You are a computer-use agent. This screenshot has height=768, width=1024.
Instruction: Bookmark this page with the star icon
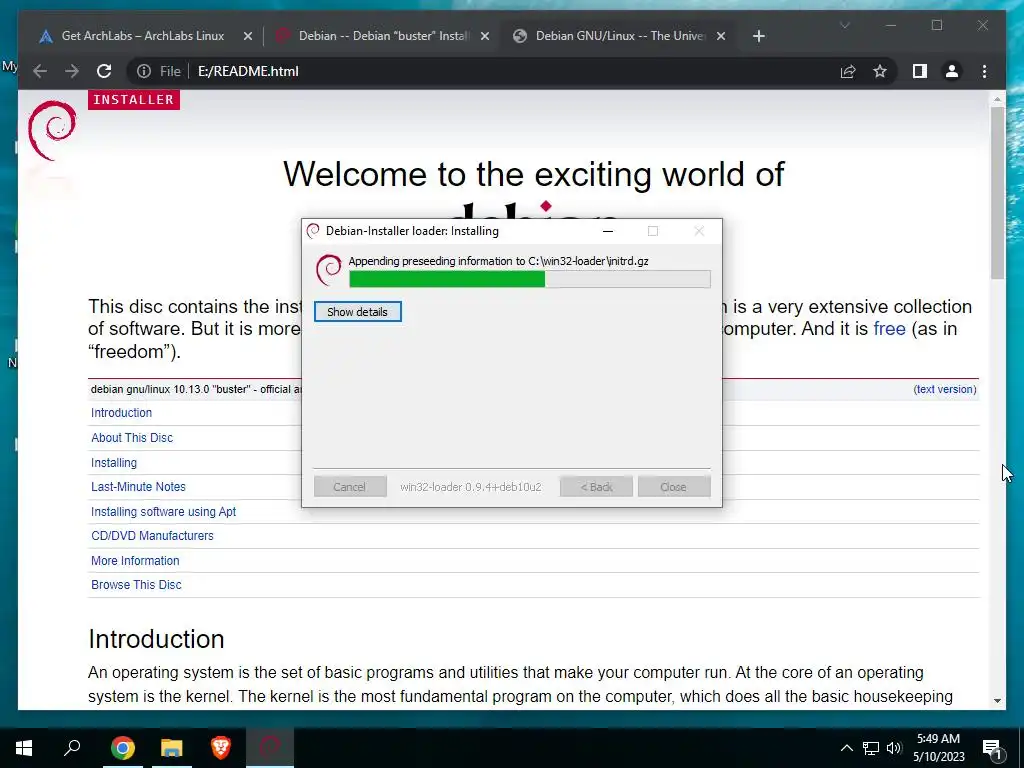click(880, 71)
